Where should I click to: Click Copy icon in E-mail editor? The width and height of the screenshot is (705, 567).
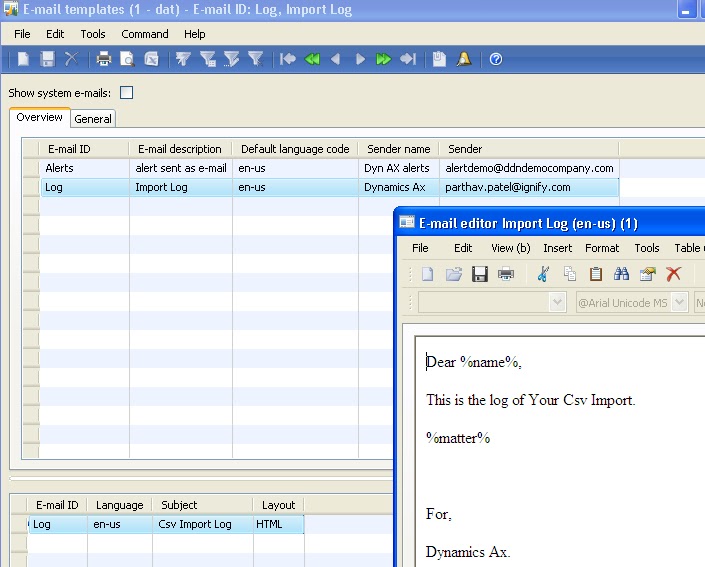point(570,274)
